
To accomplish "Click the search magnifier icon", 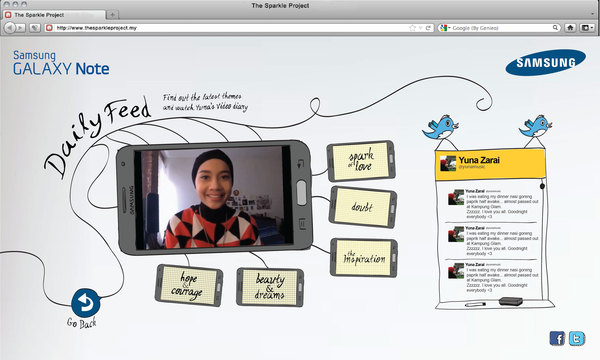I will tap(555, 28).
